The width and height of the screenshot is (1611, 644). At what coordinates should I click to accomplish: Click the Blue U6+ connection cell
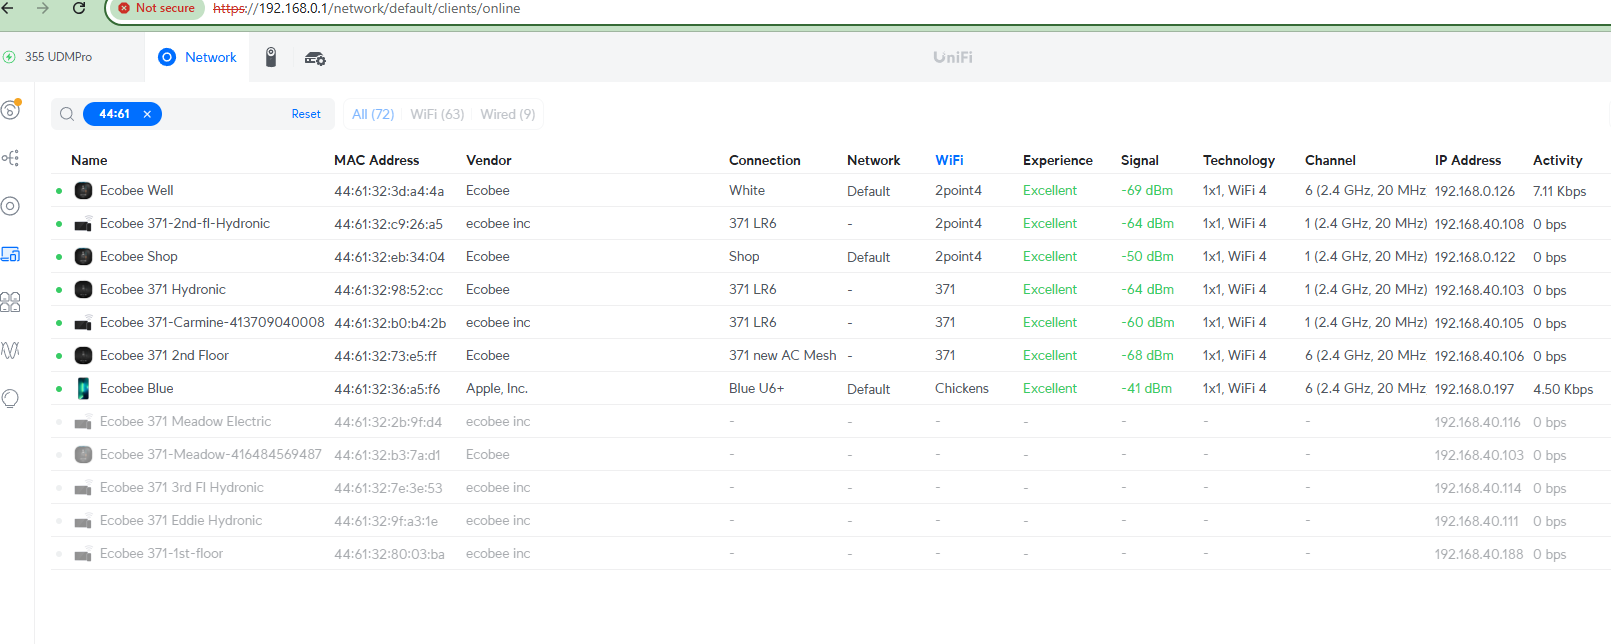(x=757, y=388)
